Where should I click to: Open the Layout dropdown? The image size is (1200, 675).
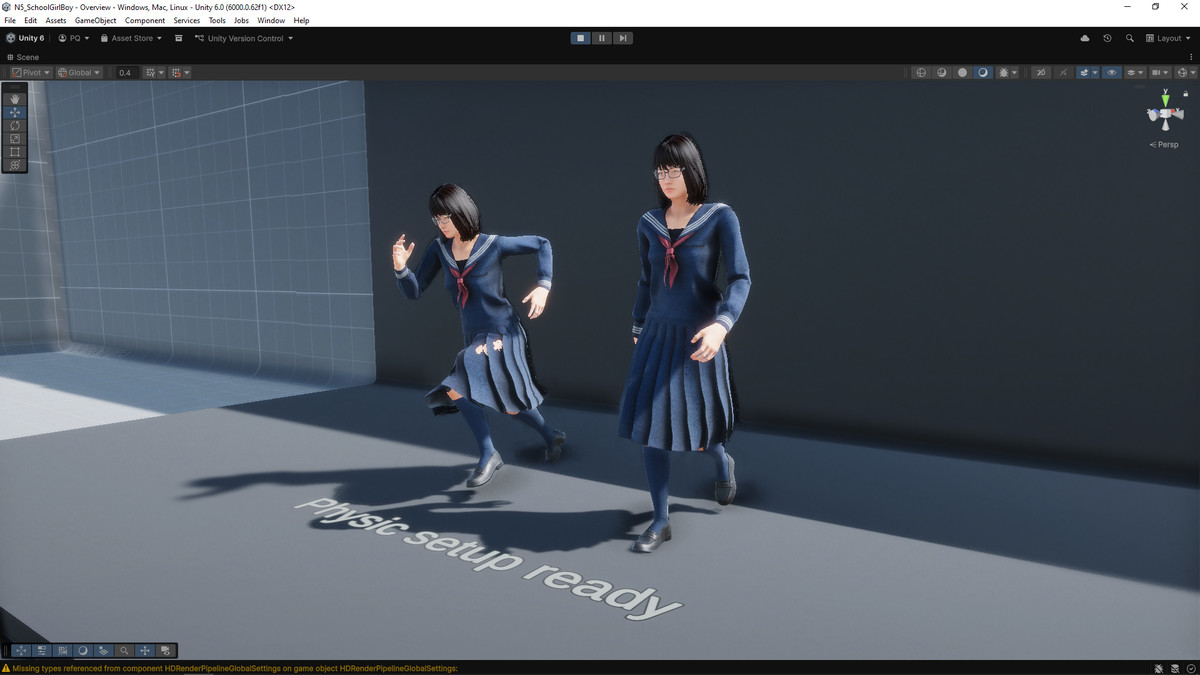pos(1166,38)
